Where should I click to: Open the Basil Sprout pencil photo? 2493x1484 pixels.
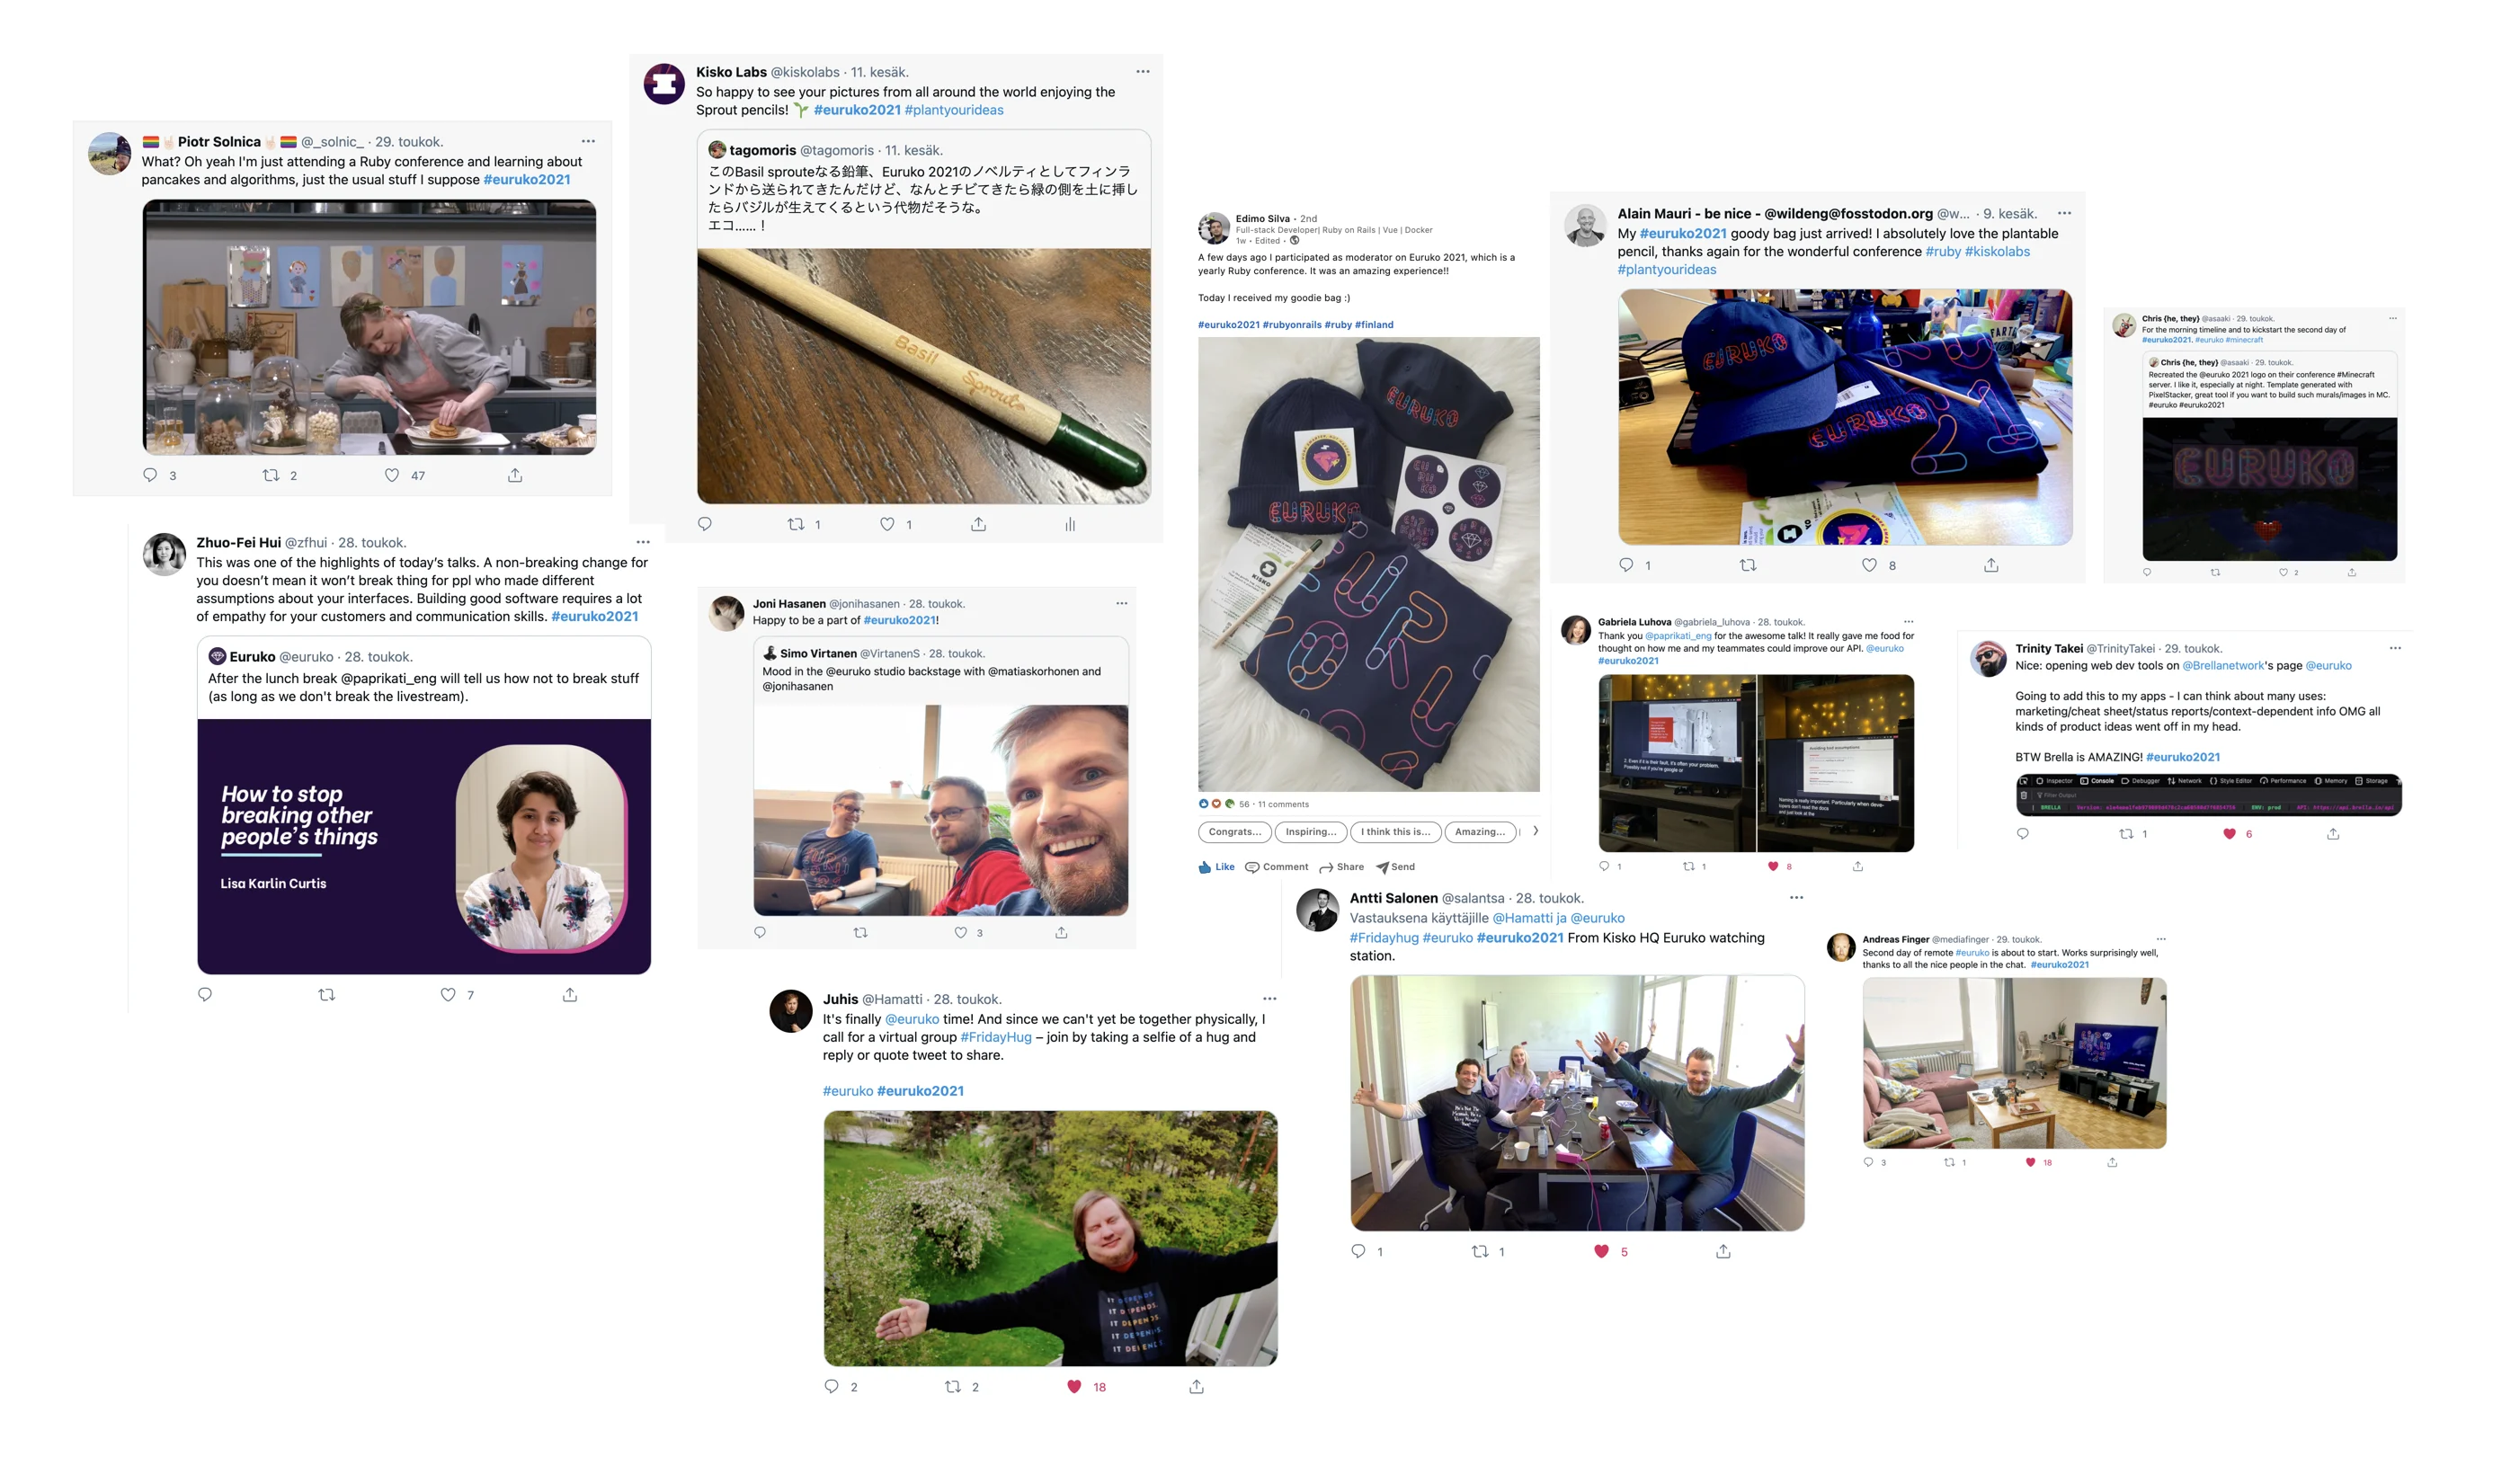[x=923, y=376]
